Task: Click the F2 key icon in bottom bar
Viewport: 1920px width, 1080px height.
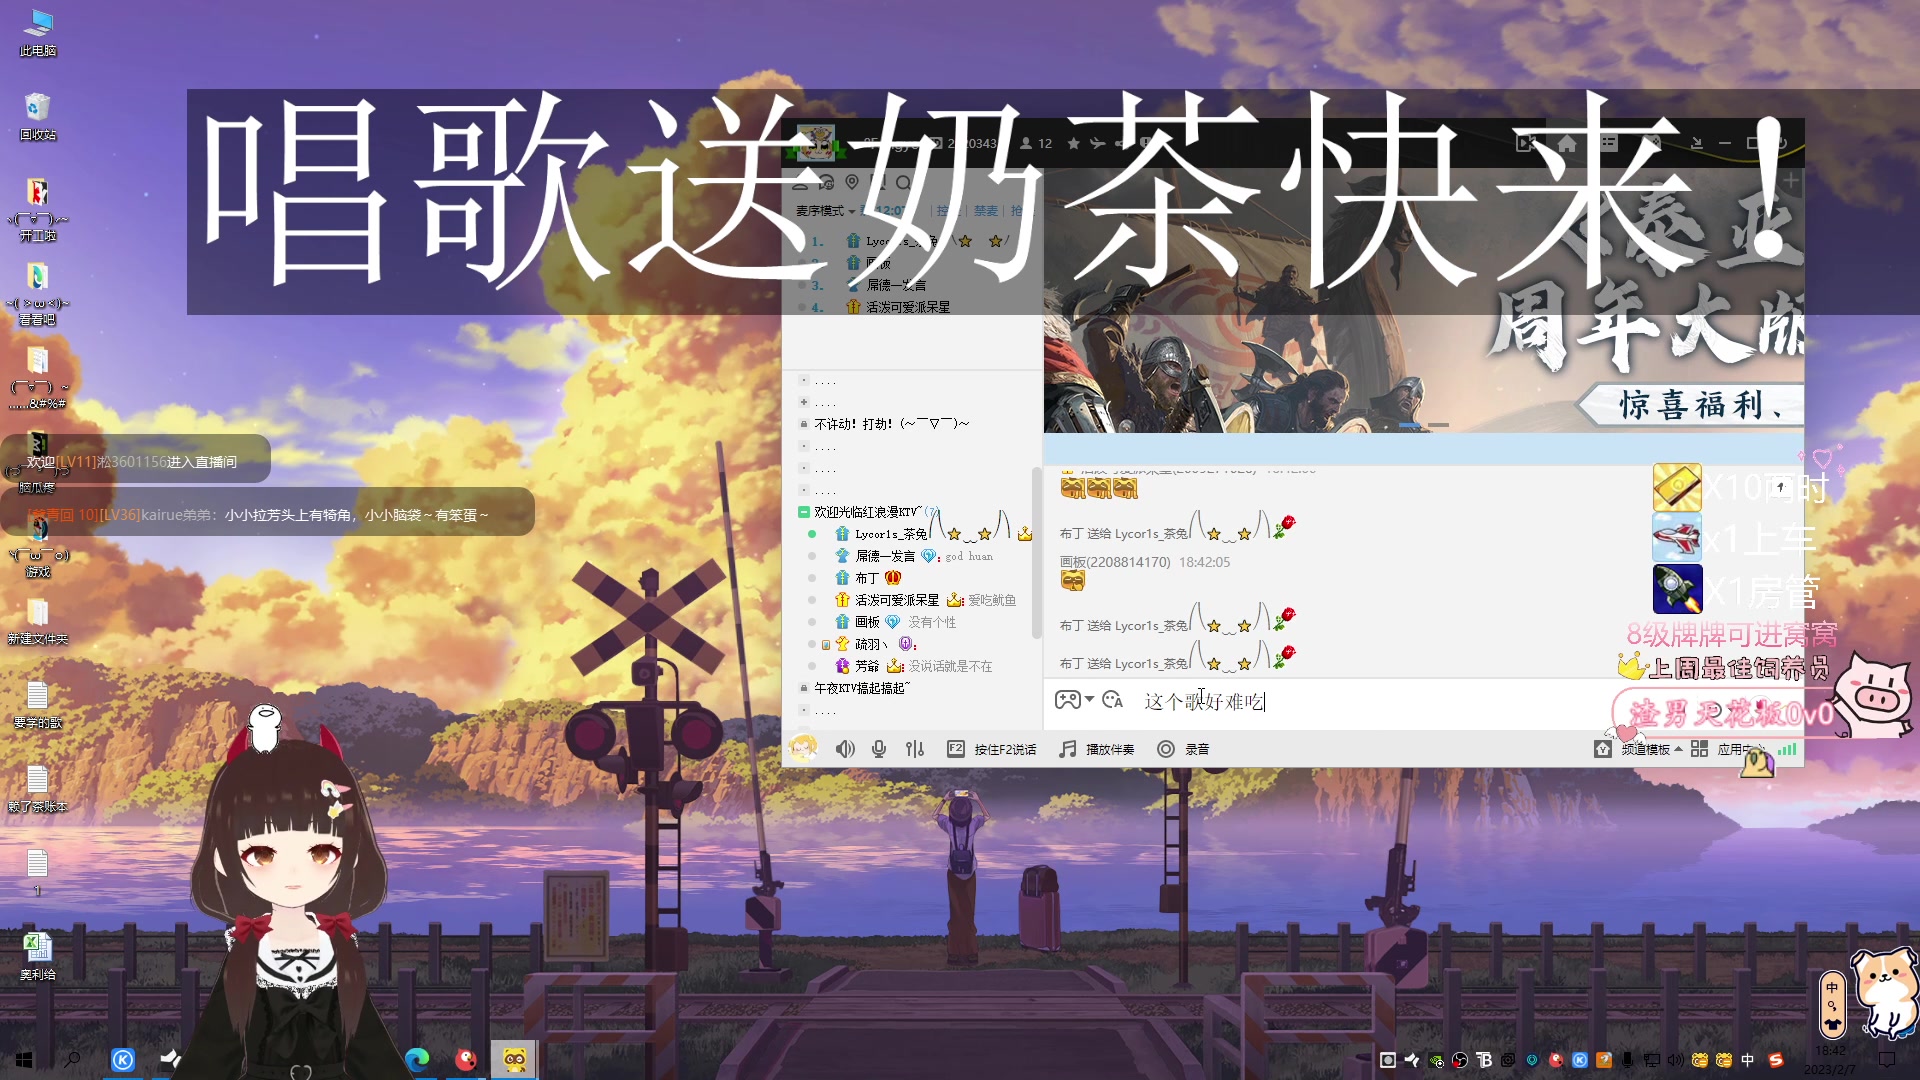Action: coord(956,749)
